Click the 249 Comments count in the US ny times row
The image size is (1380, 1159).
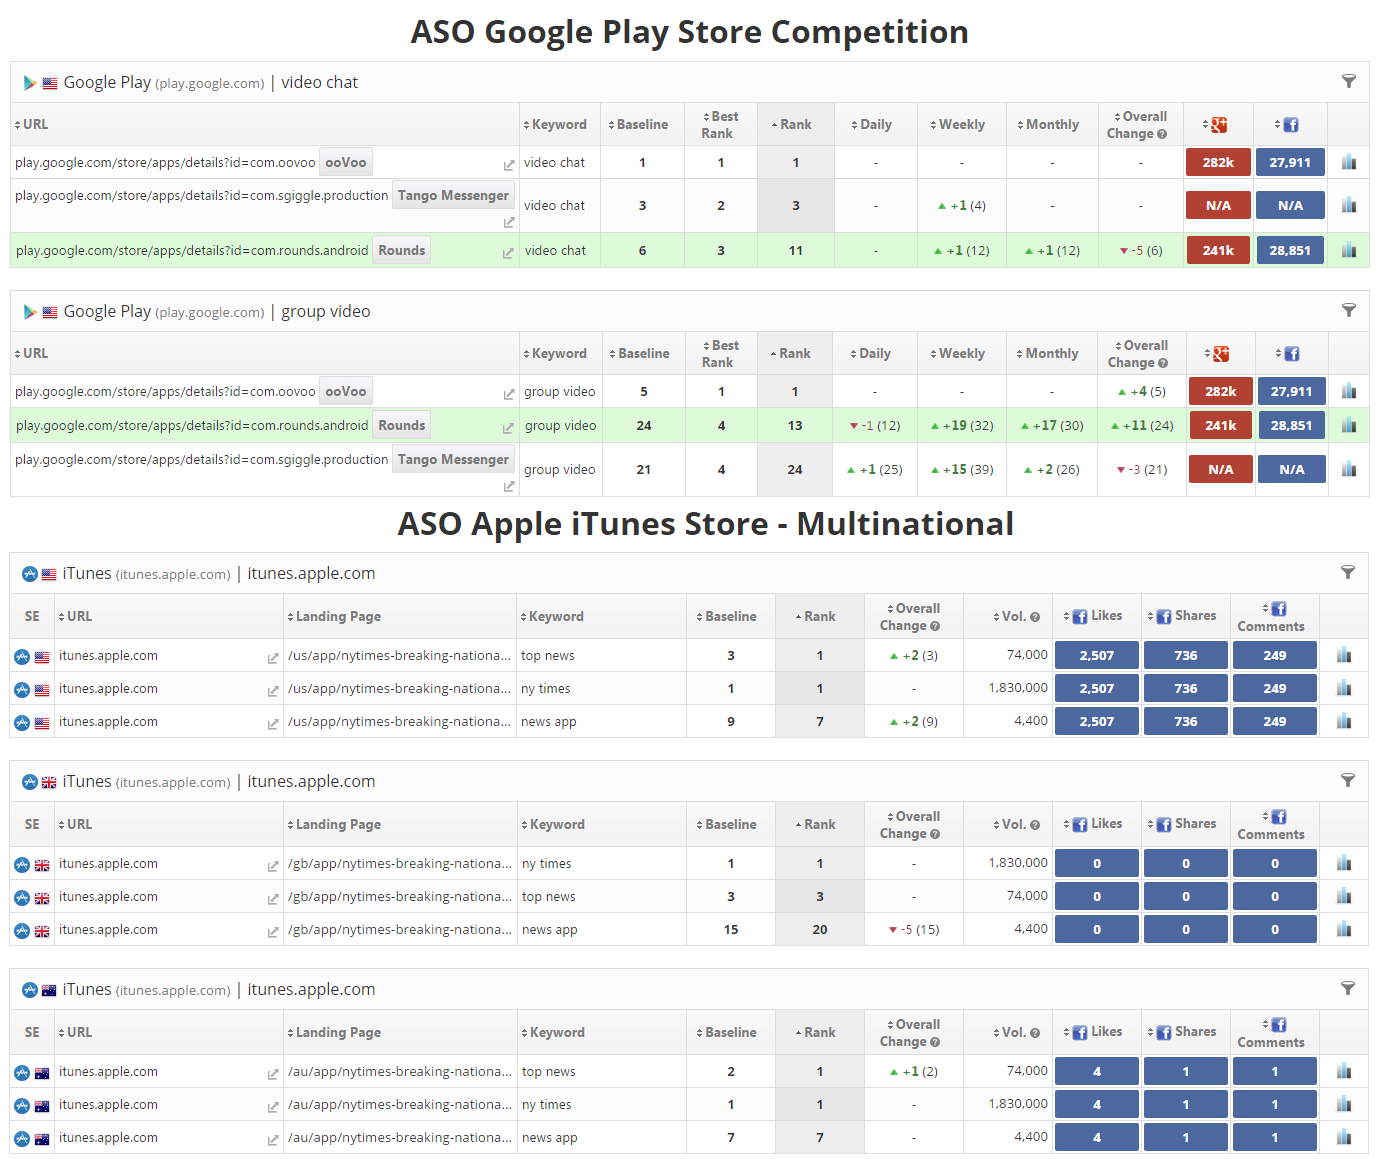click(x=1275, y=688)
